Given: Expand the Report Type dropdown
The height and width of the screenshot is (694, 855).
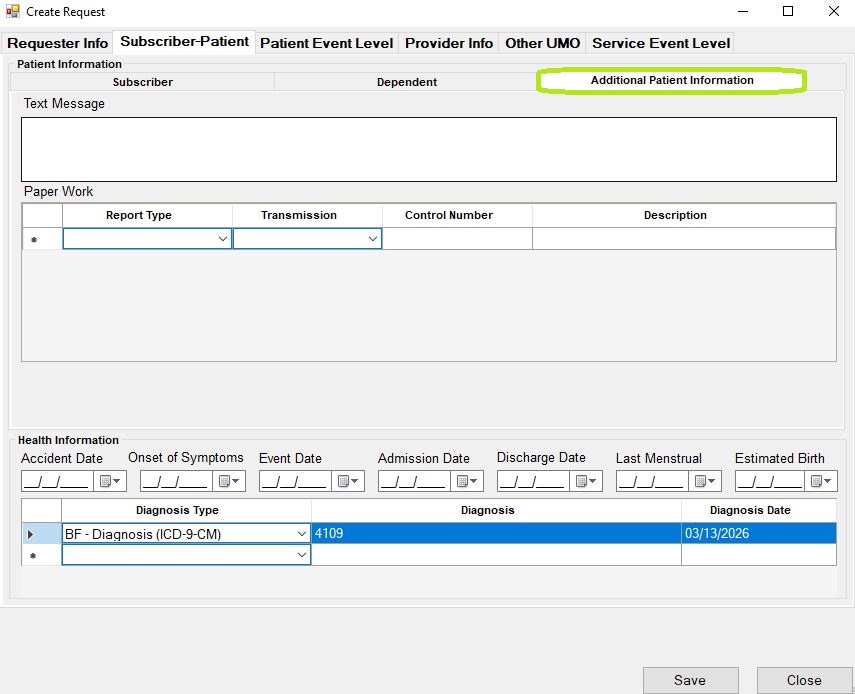Looking at the screenshot, I should (222, 239).
